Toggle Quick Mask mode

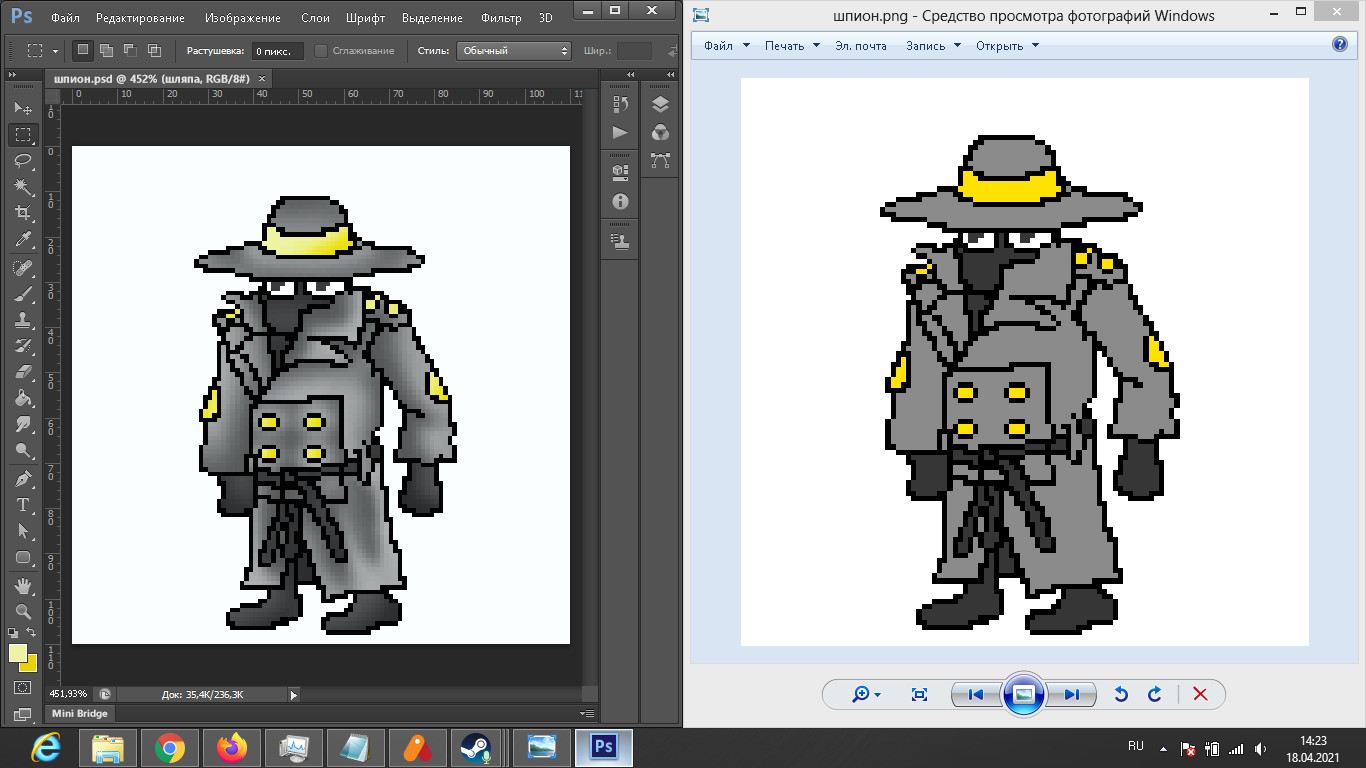click(23, 688)
